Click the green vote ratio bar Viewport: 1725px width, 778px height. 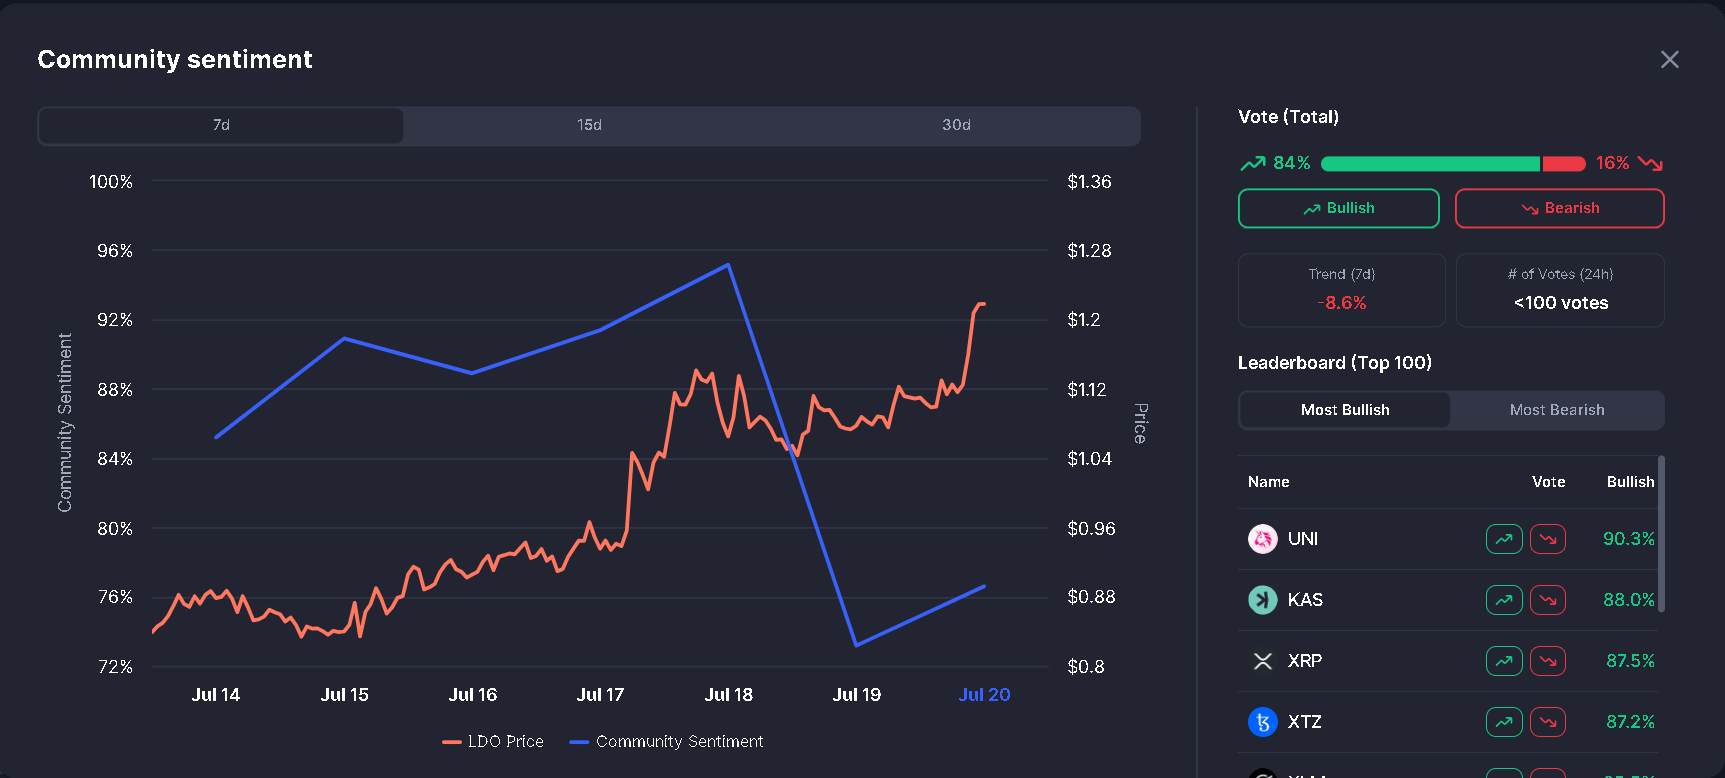pos(1430,164)
